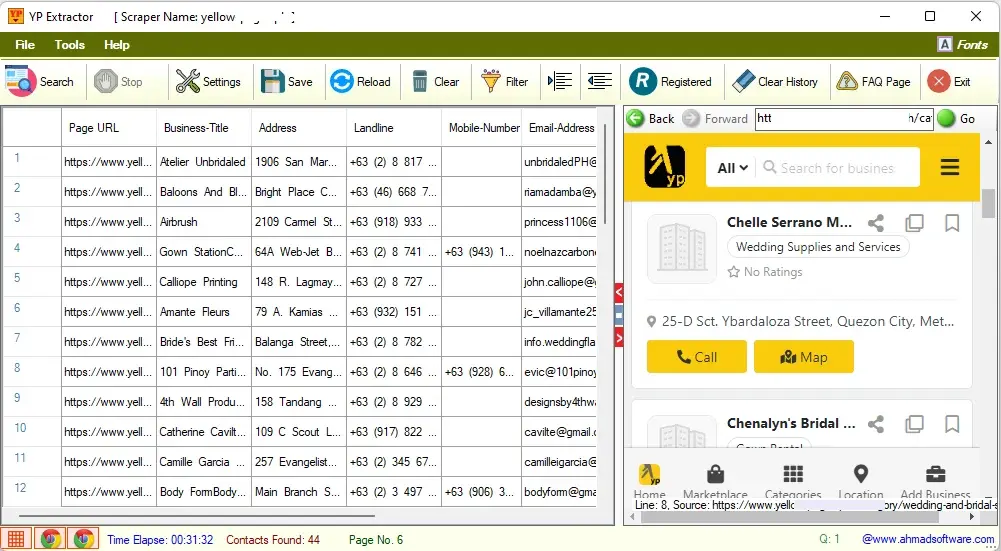Expand the All category dropdown
This screenshot has height=551, width=1001.
pyautogui.click(x=733, y=168)
